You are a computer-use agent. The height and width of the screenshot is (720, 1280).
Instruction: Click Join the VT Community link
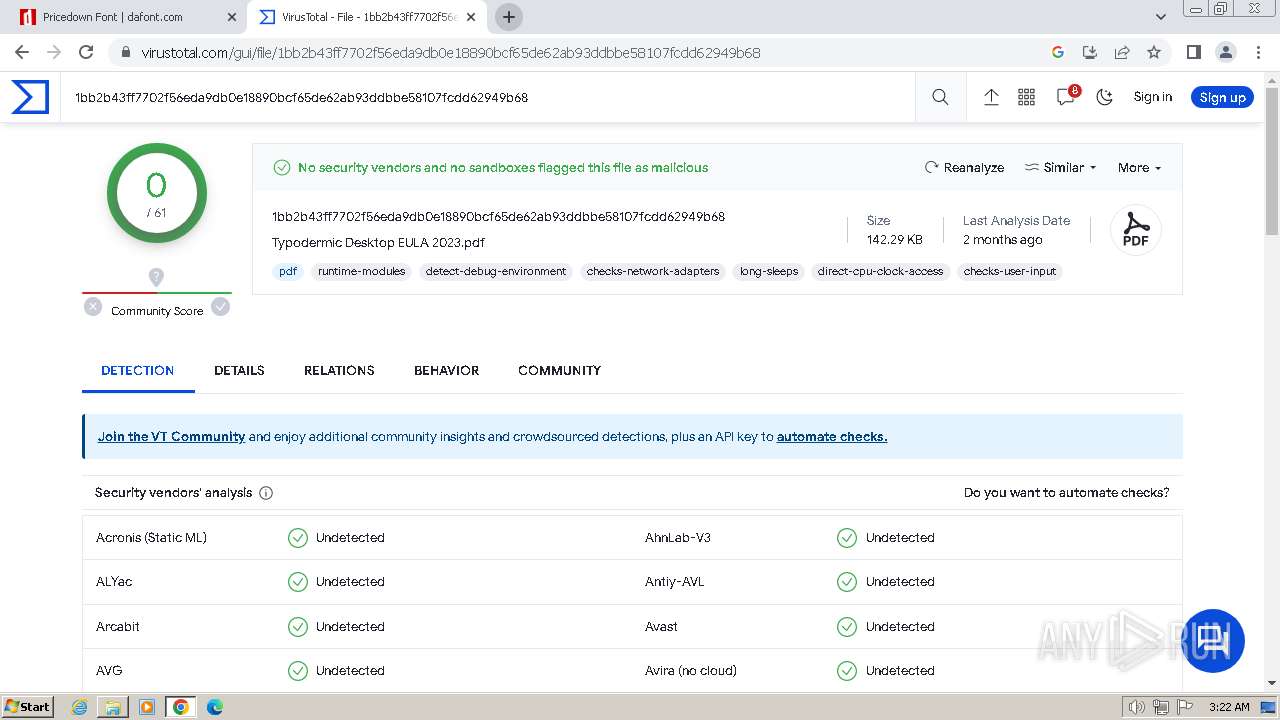[x=171, y=437]
